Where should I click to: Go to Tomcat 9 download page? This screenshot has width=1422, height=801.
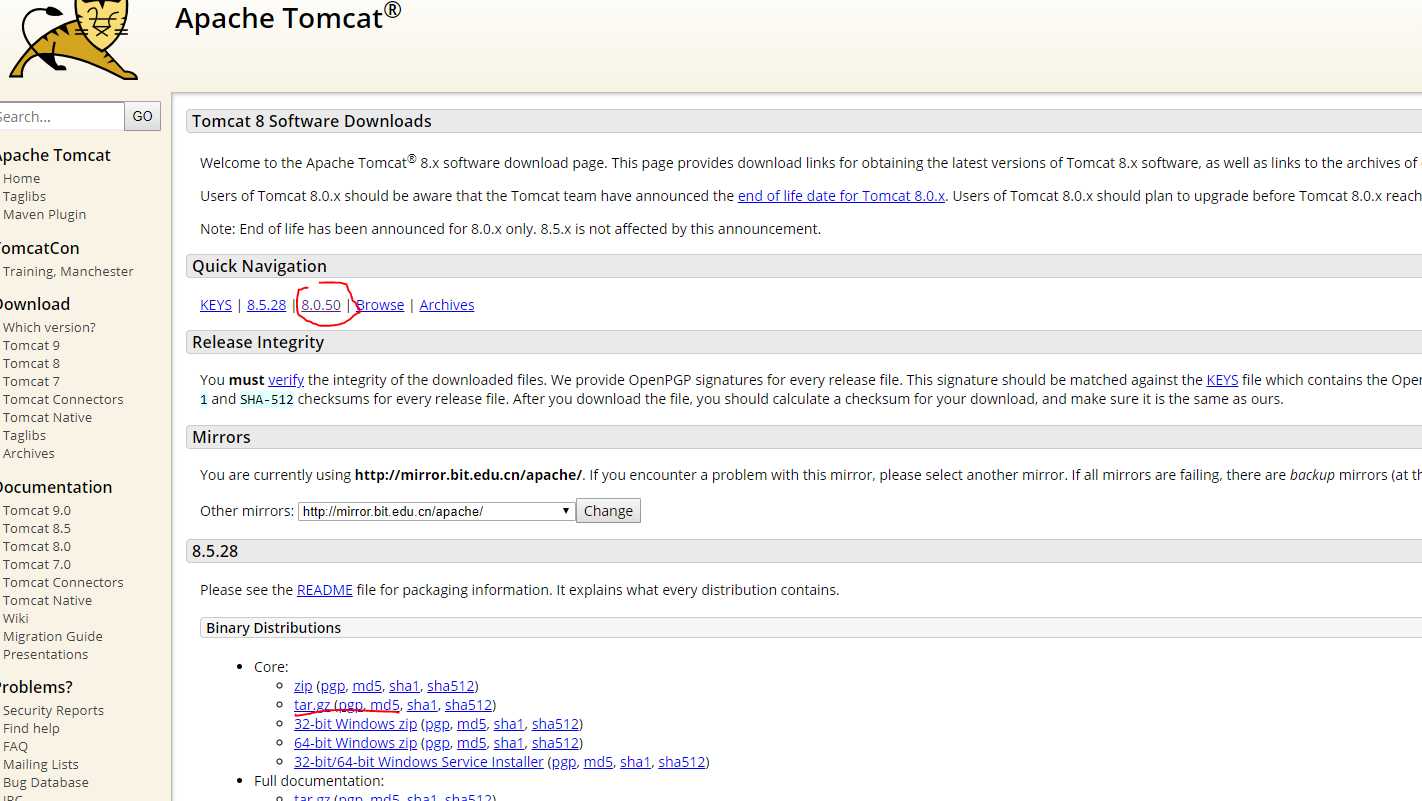[31, 345]
